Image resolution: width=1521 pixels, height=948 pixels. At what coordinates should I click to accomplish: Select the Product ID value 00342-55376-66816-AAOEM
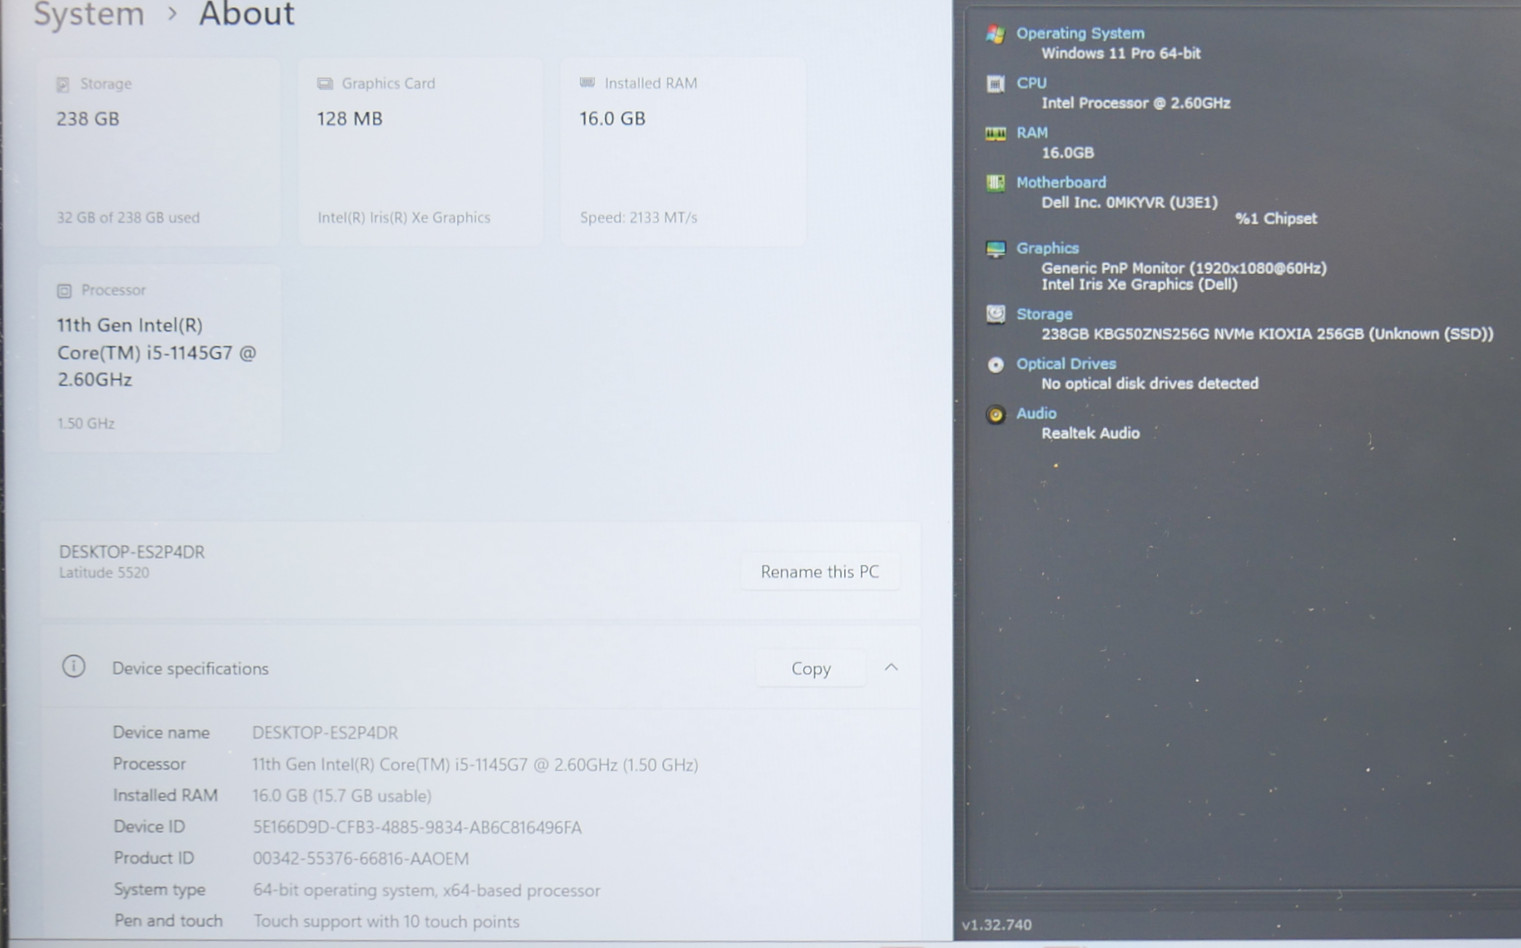click(361, 859)
